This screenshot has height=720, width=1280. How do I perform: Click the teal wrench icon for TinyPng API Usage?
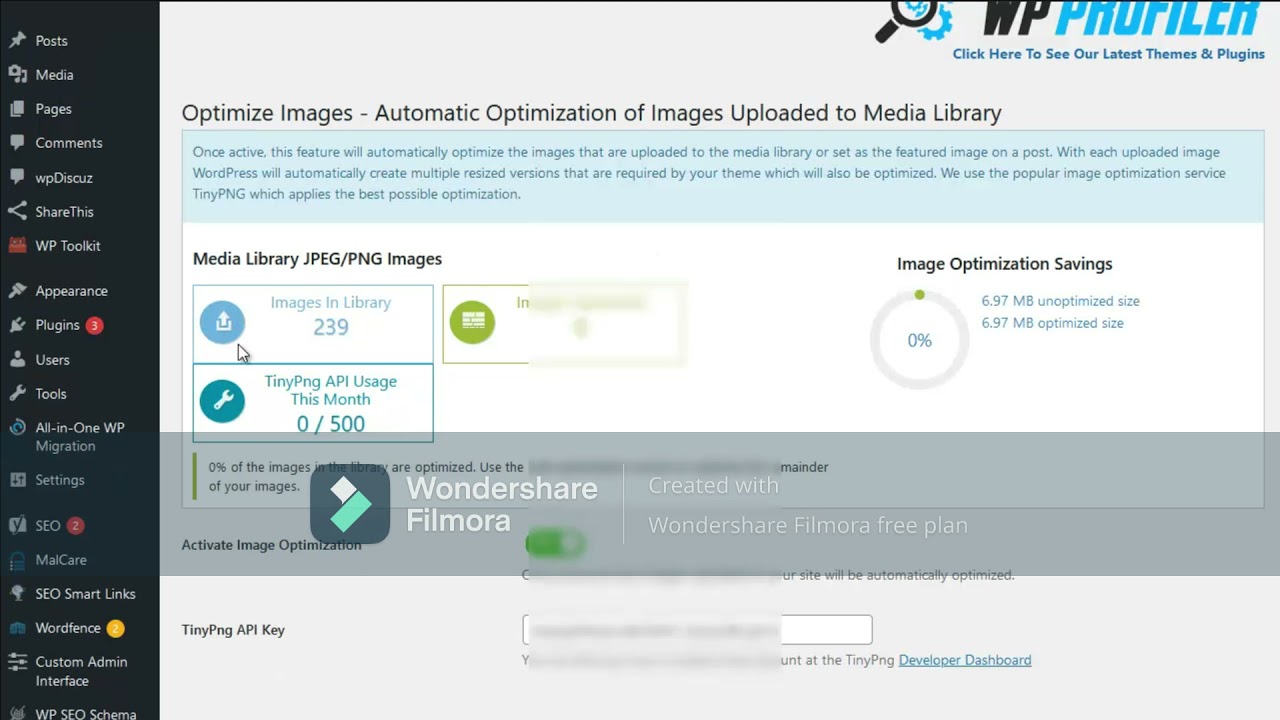click(x=222, y=402)
